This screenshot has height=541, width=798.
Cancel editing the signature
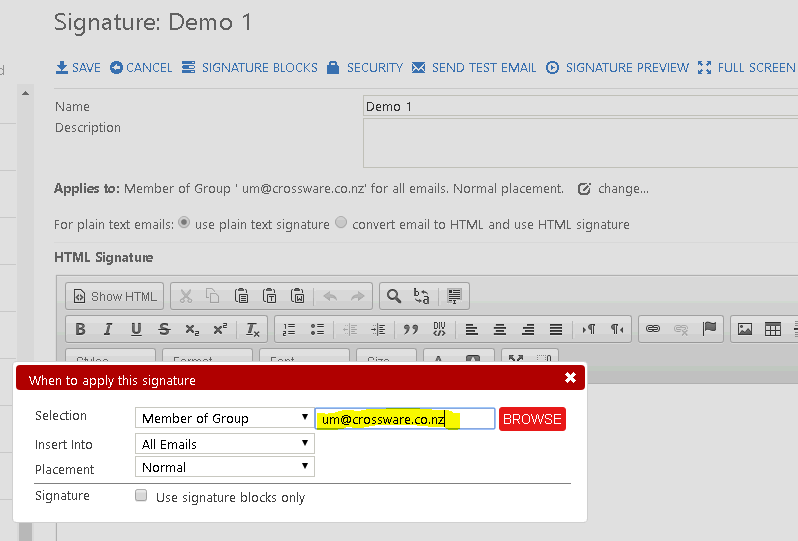141,68
